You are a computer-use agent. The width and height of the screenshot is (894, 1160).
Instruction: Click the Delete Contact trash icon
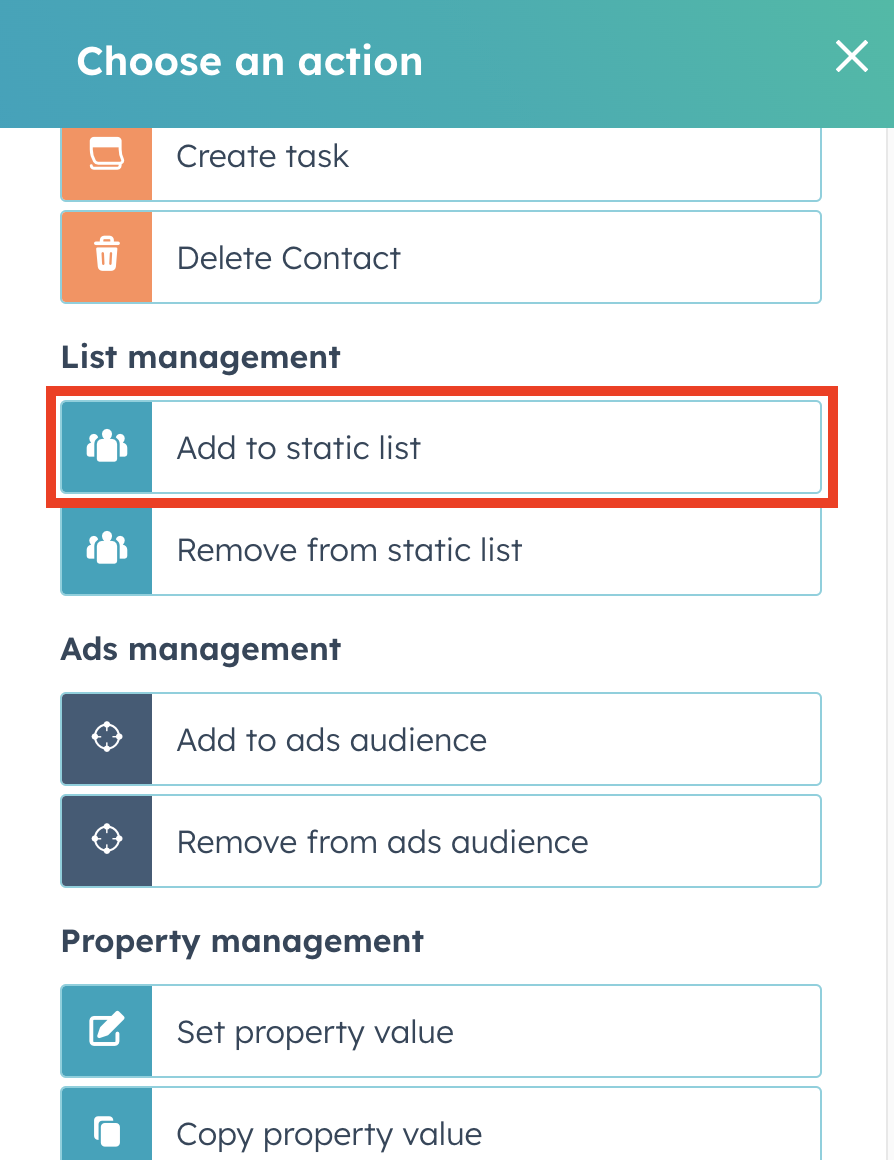tap(107, 254)
